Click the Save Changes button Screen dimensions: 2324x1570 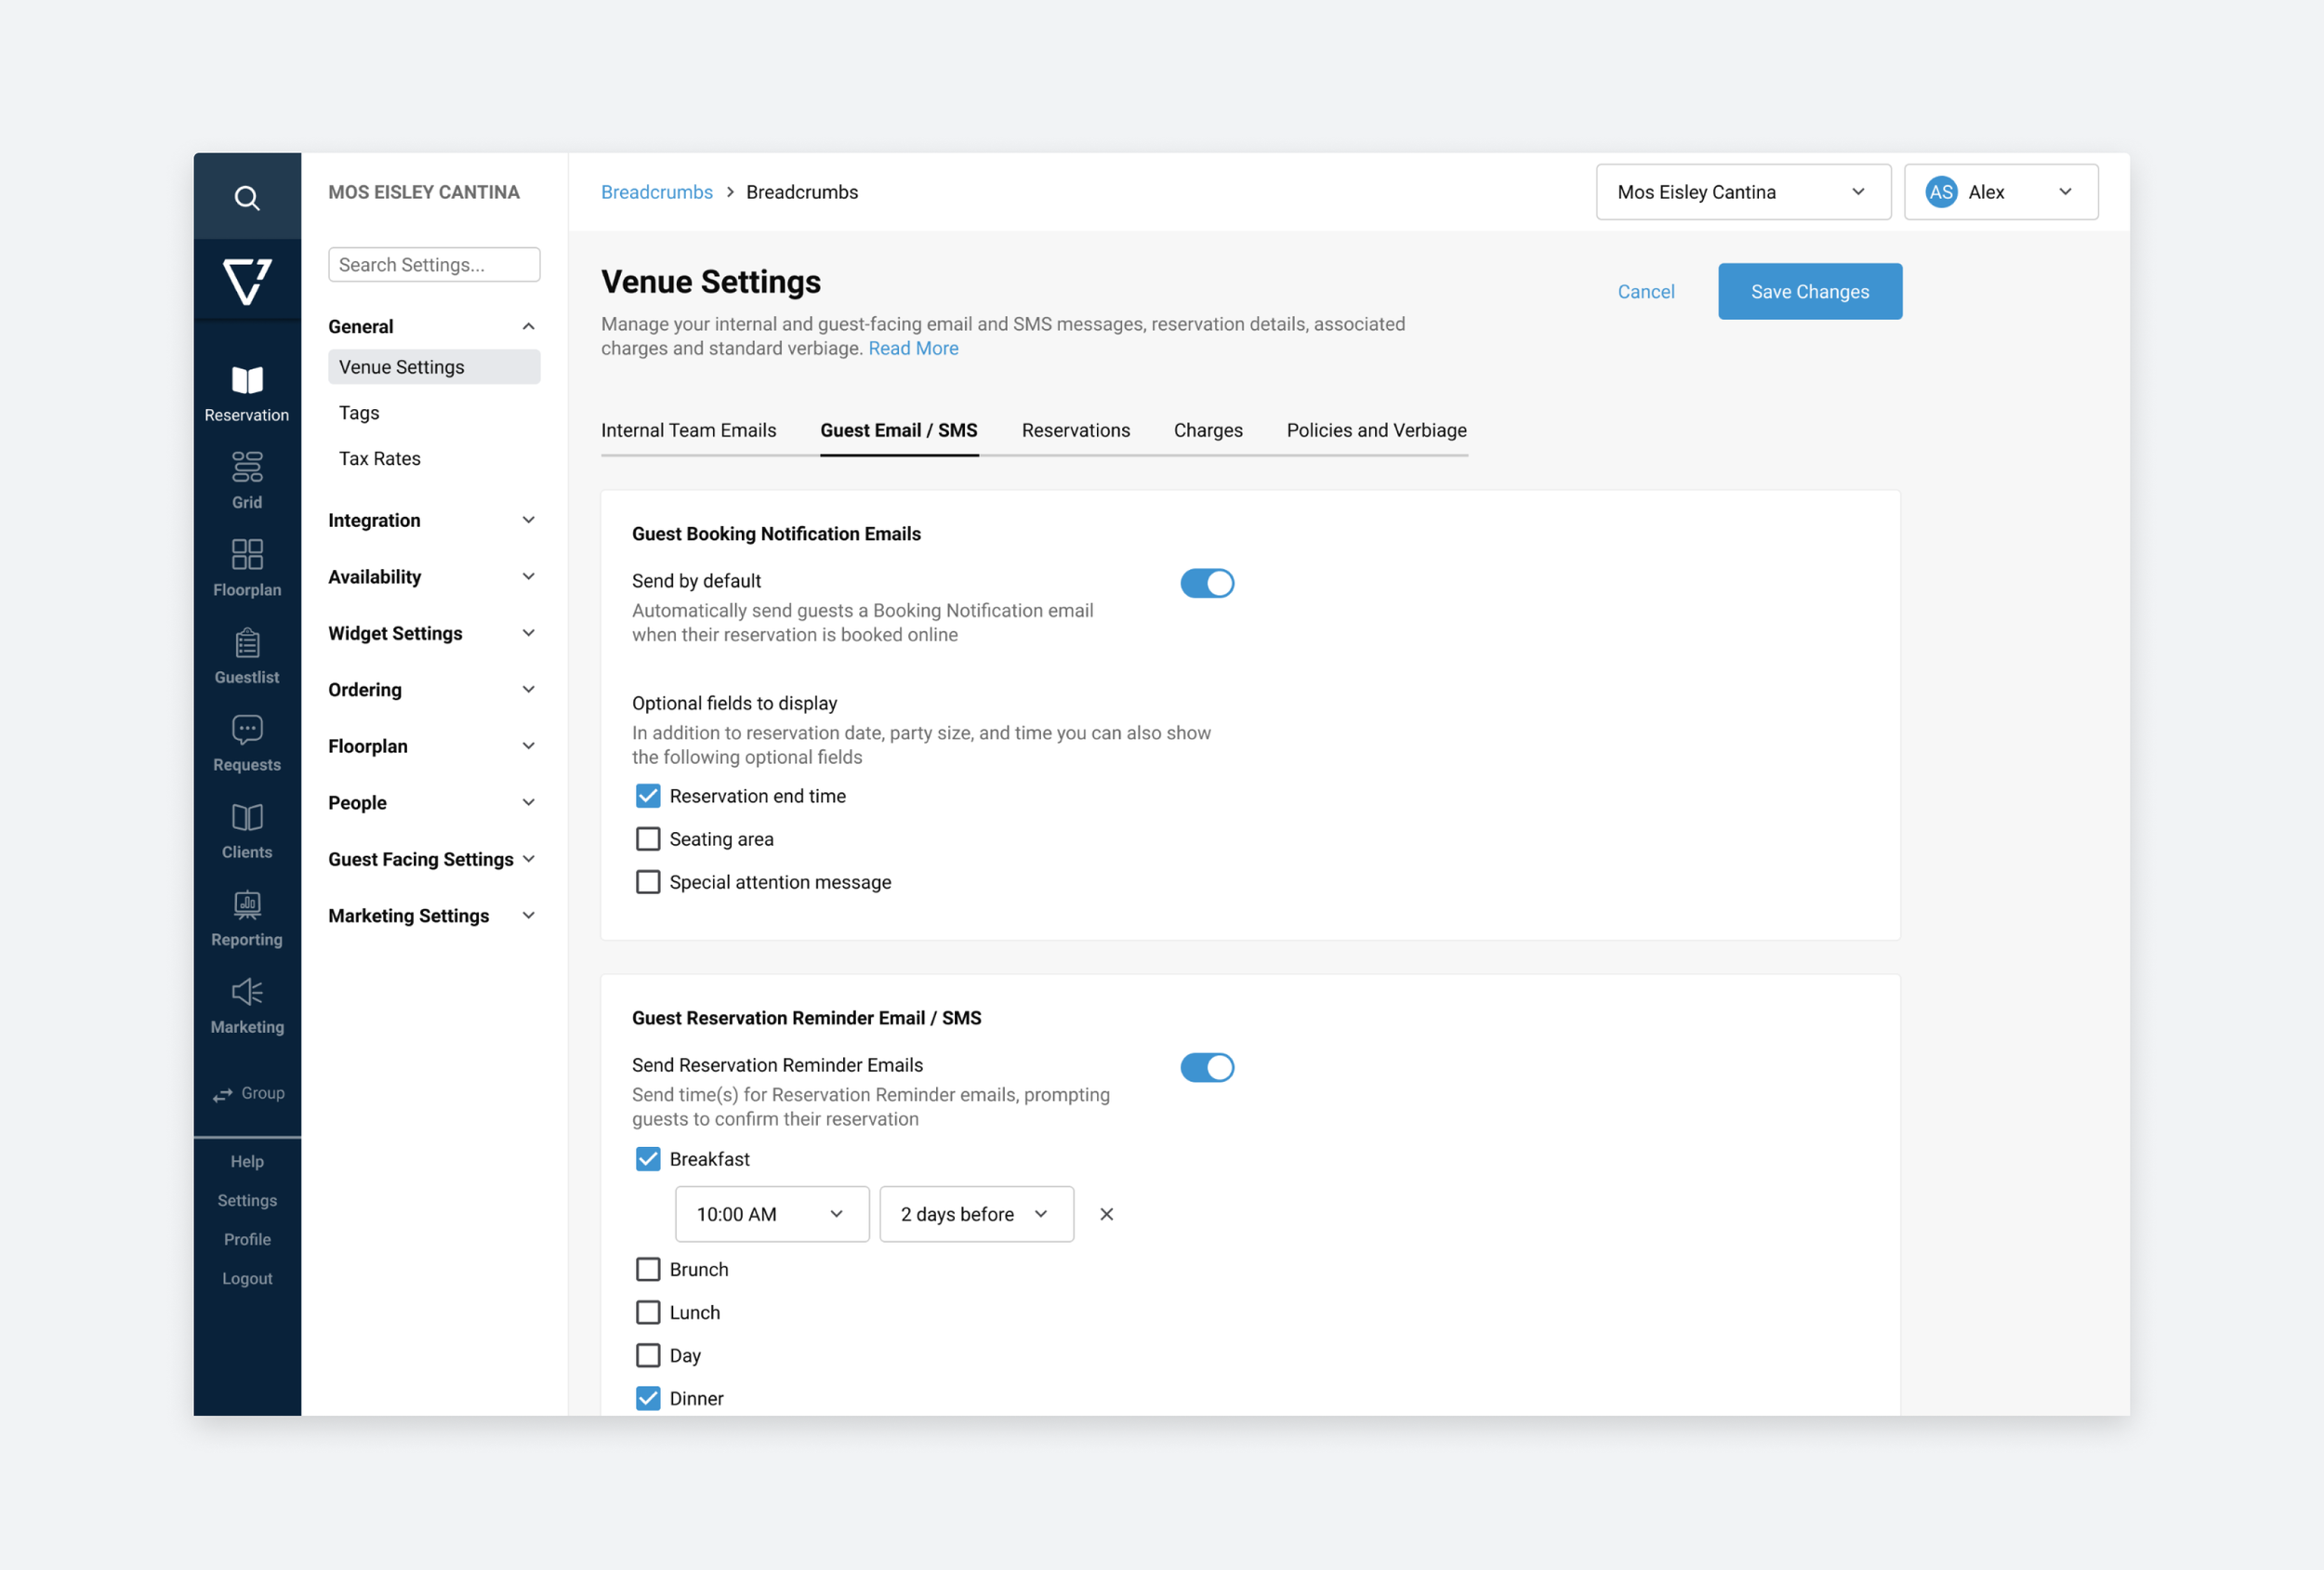tap(1809, 292)
